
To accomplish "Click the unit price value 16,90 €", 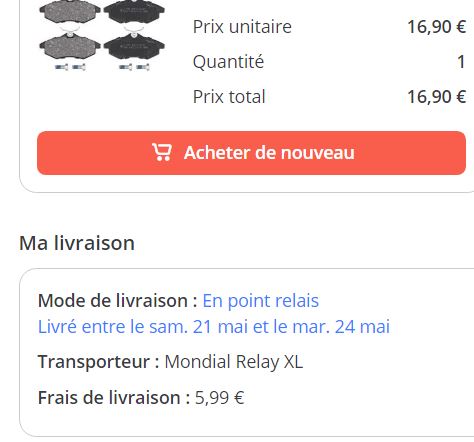I will [437, 27].
